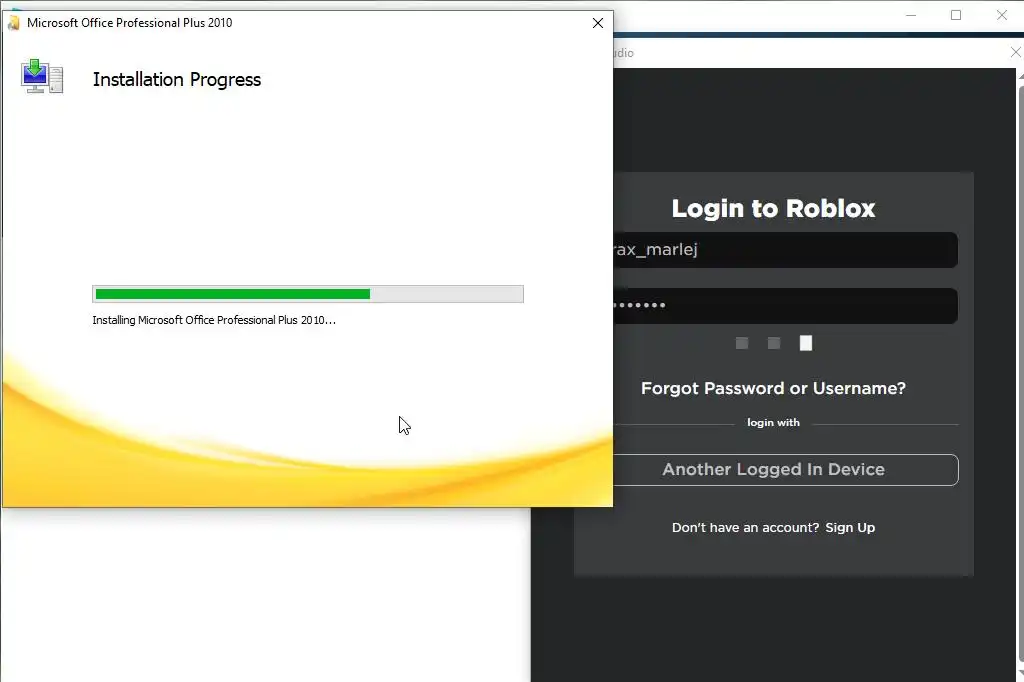Viewport: 1024px width, 682px height.
Task: Click the Roblox username field showing rax_marlej
Action: [785, 250]
